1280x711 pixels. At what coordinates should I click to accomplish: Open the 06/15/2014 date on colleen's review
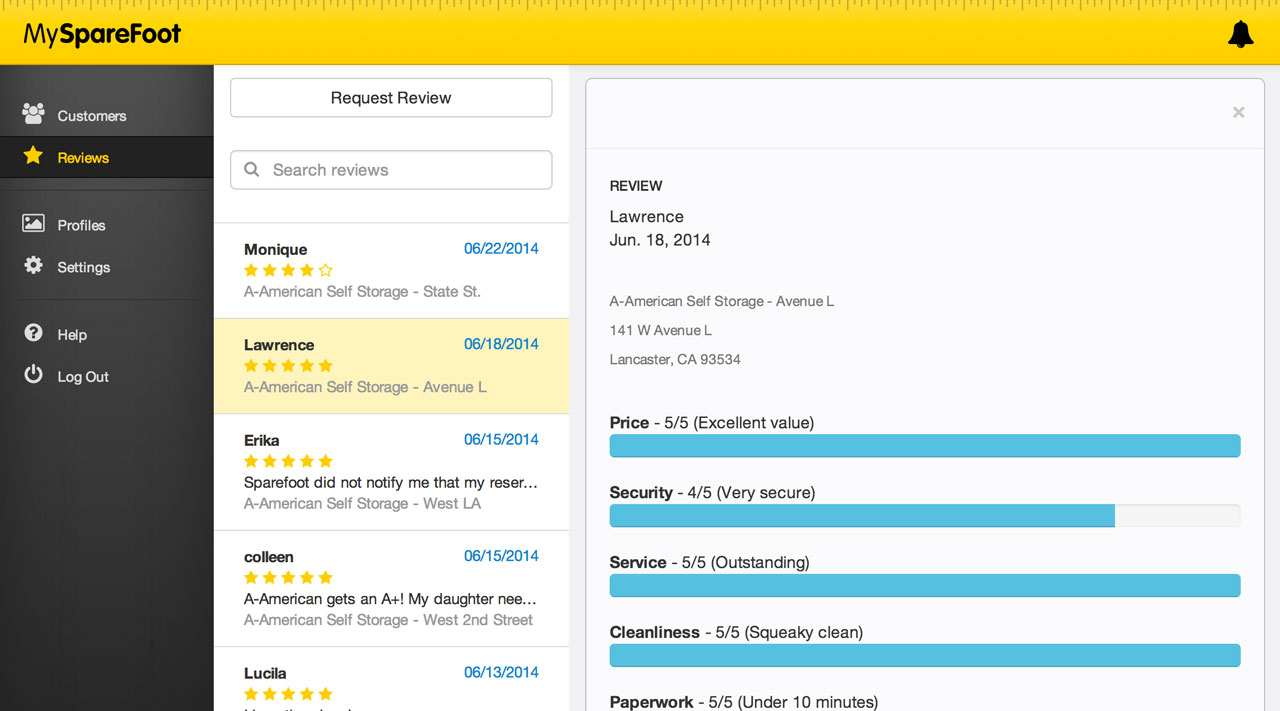tap(501, 556)
